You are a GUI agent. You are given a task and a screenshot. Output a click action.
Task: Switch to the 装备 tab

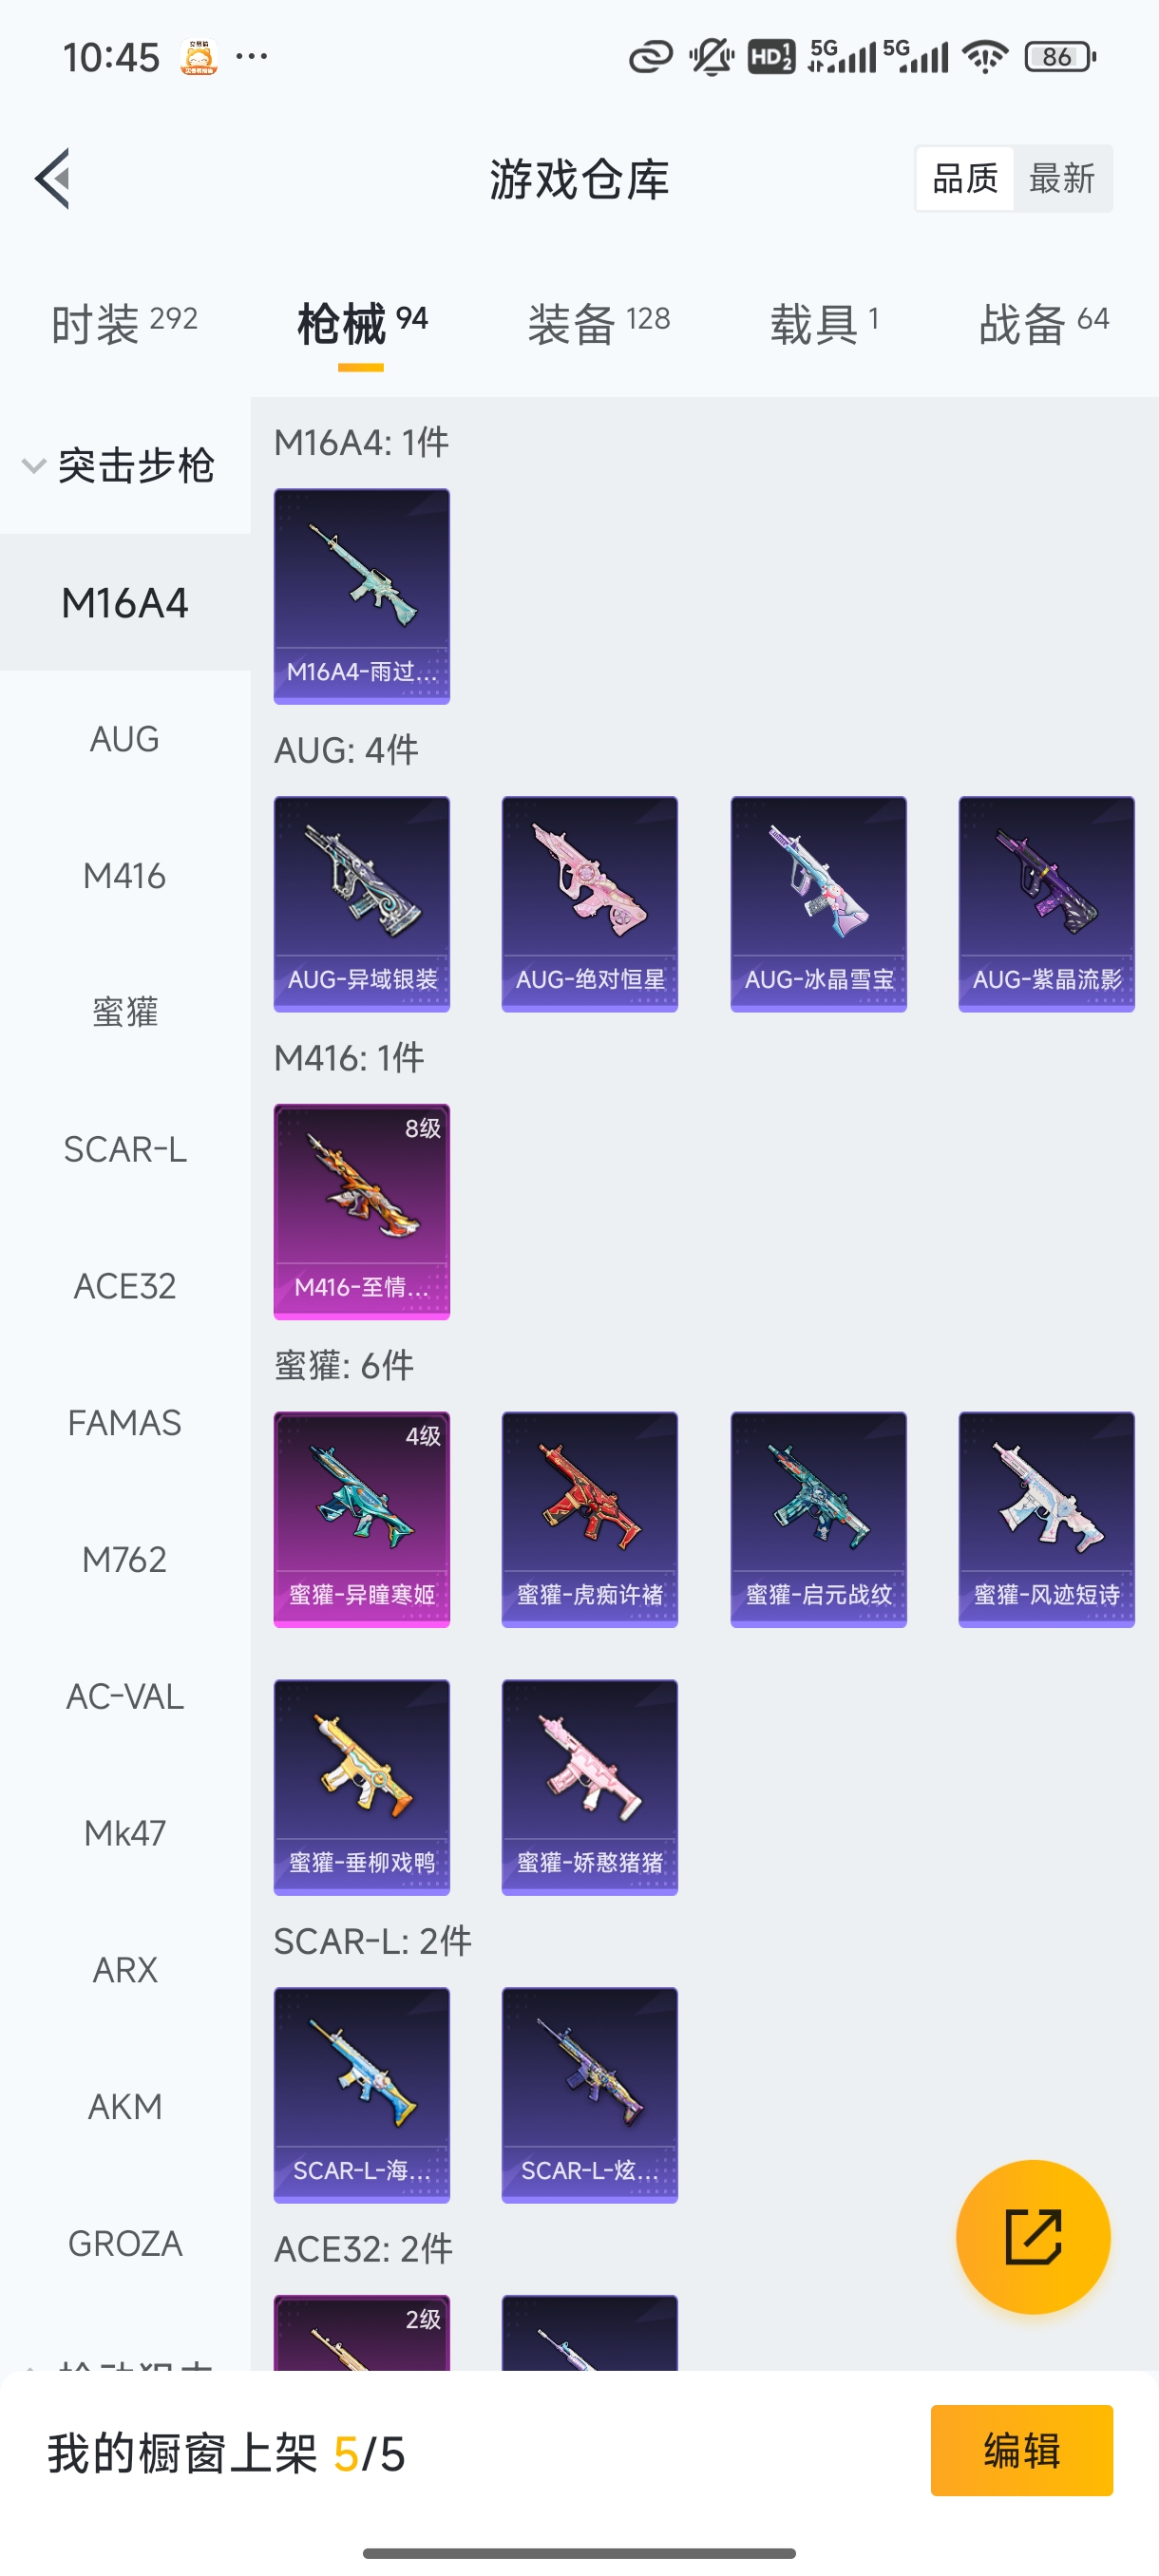pos(598,324)
